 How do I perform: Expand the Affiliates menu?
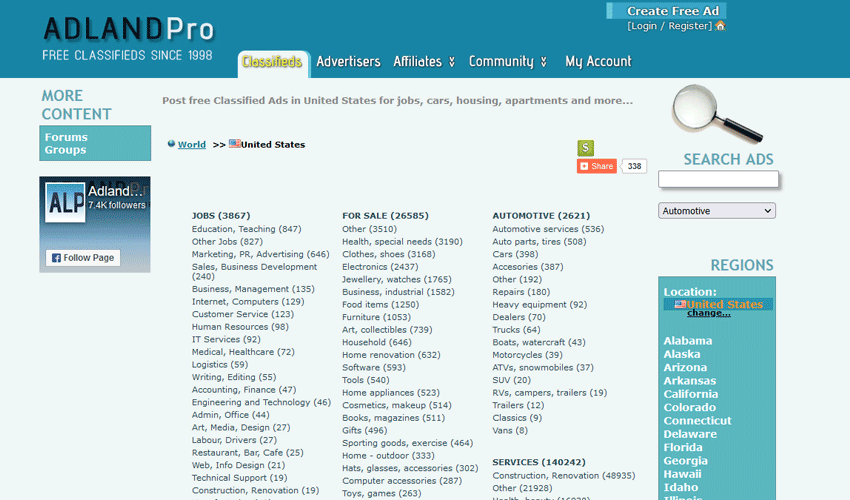[x=424, y=62]
